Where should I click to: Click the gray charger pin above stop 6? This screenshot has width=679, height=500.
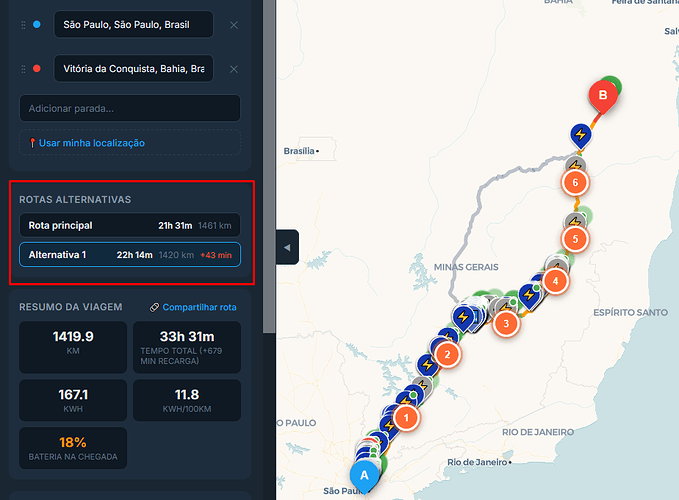click(576, 165)
